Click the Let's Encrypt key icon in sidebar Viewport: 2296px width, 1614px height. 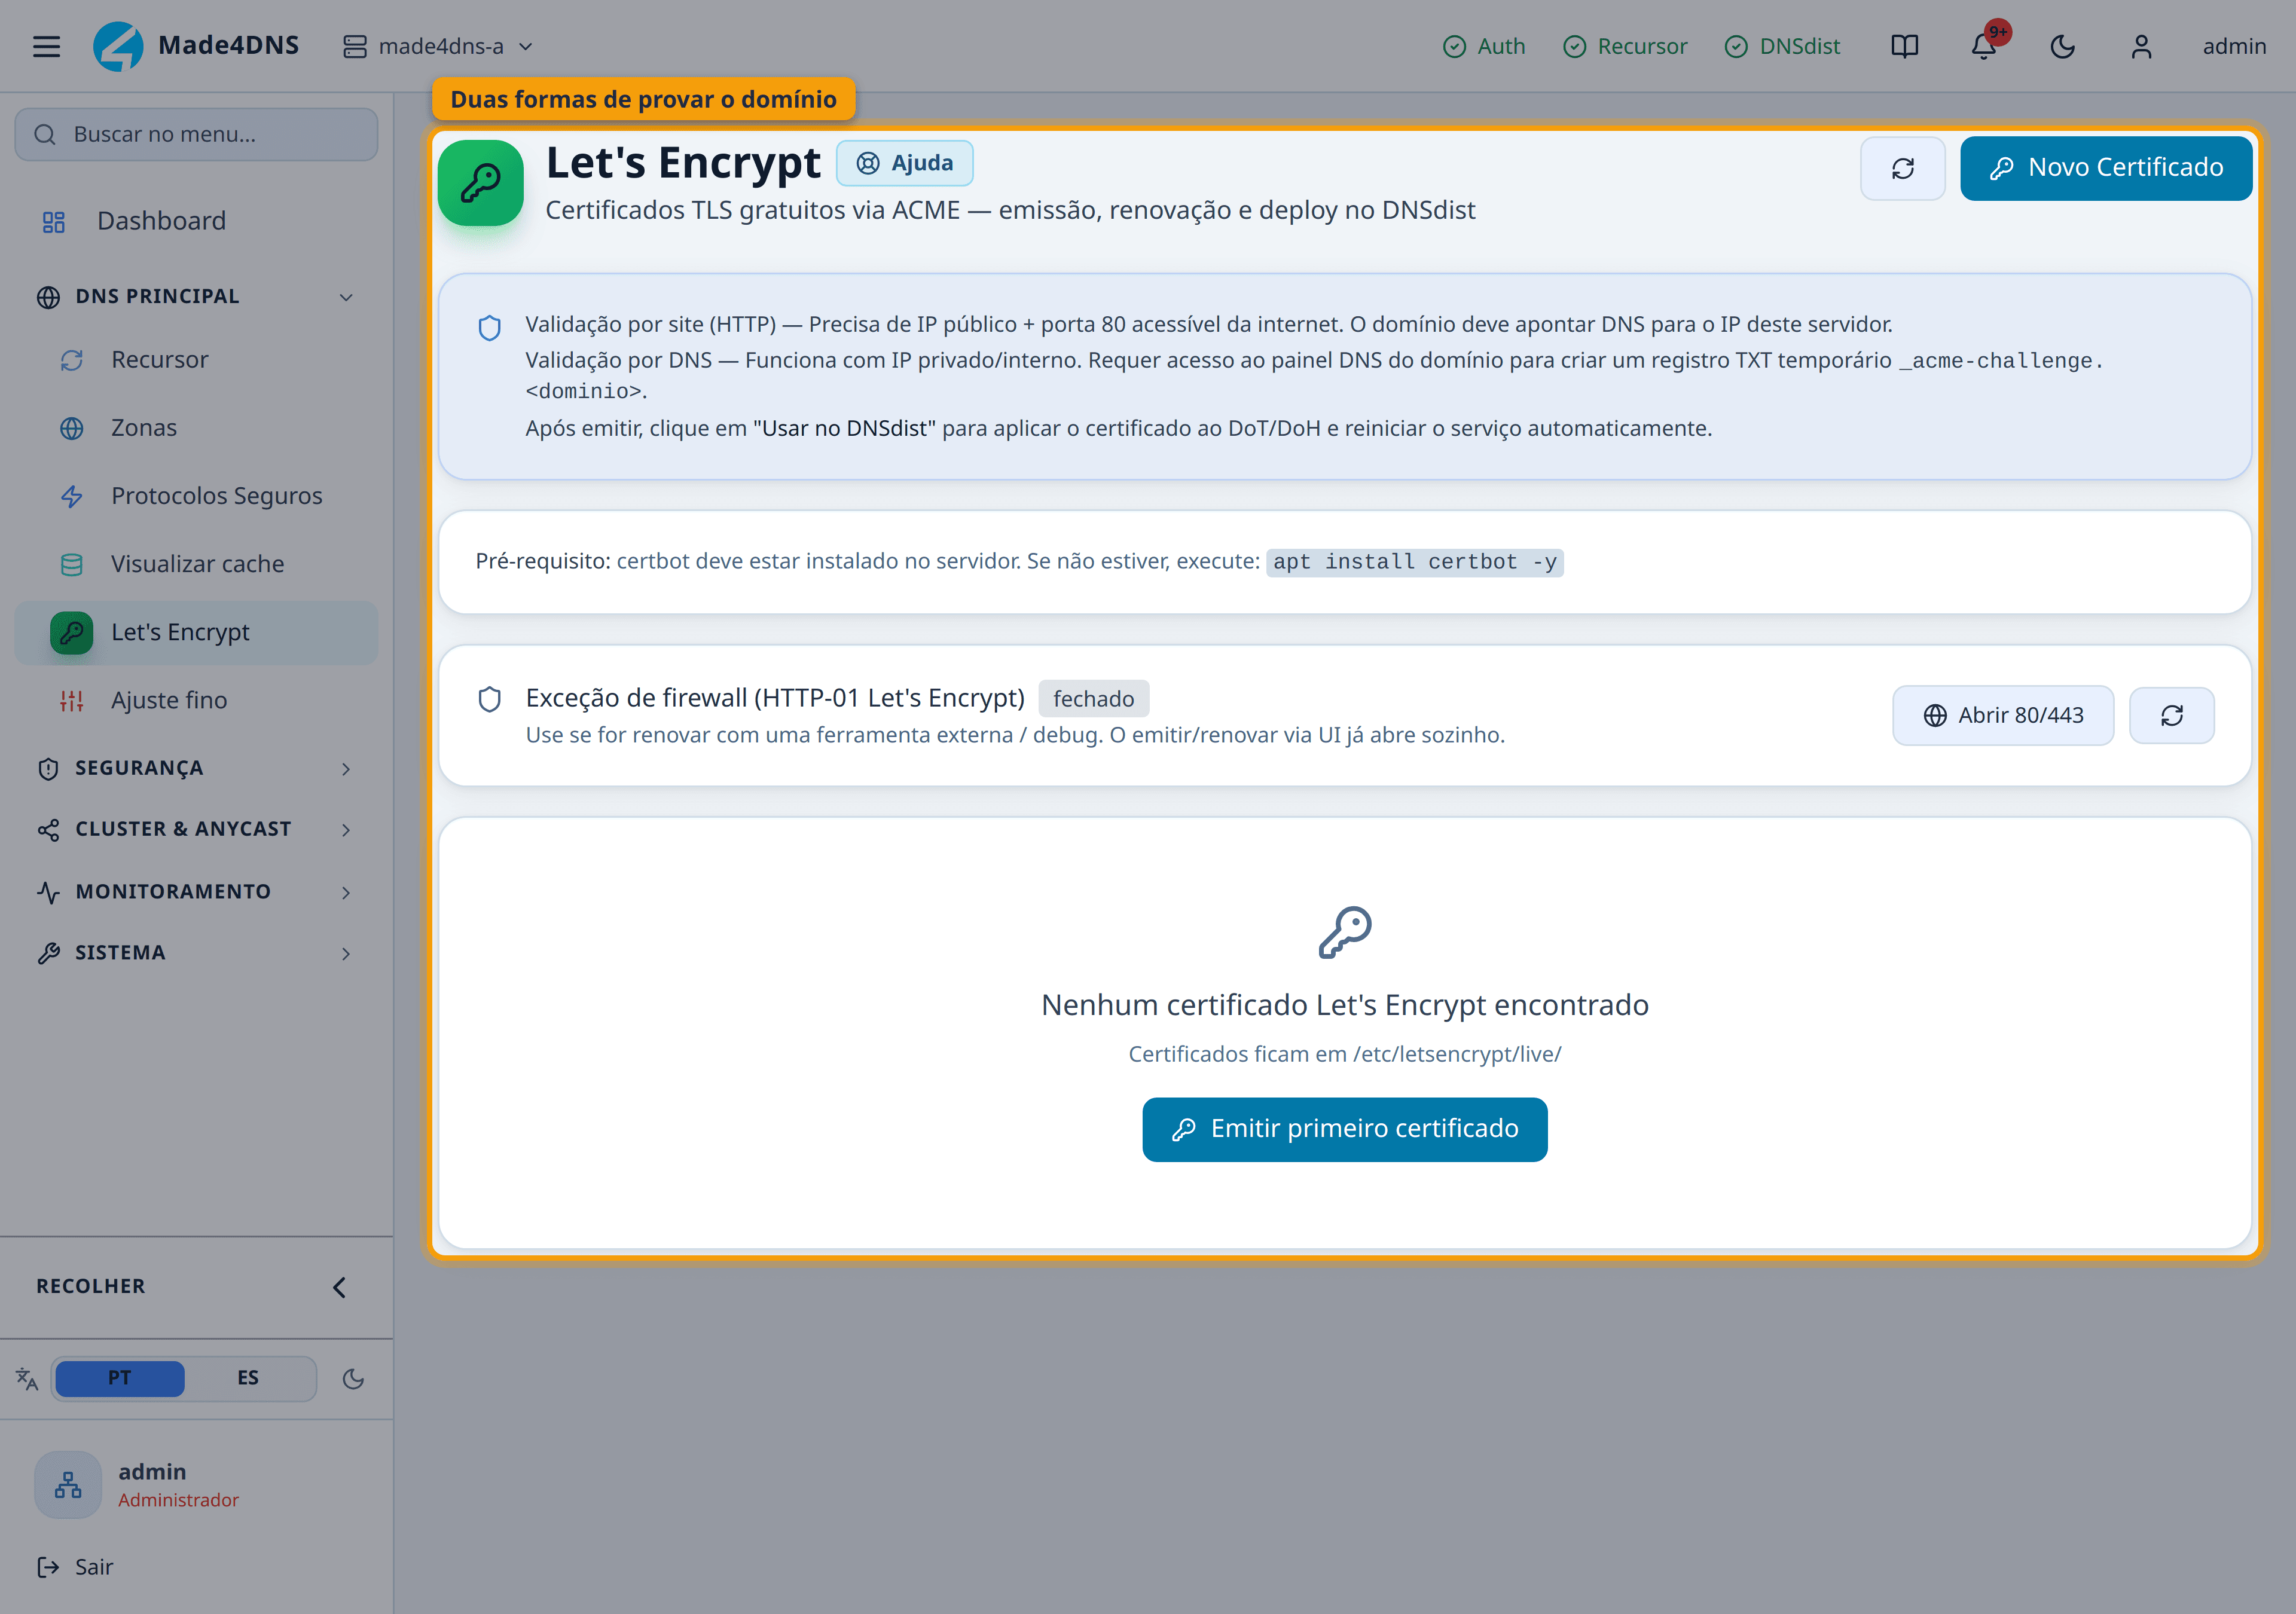click(x=72, y=633)
